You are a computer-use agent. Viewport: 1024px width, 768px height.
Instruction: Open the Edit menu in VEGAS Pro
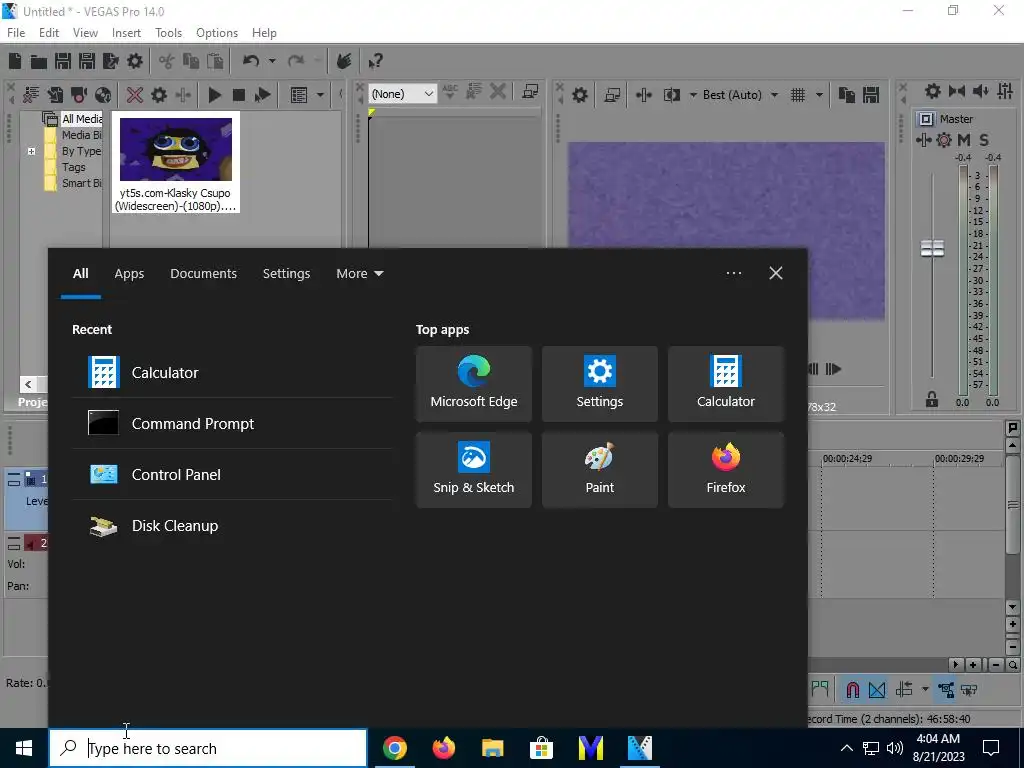coord(49,33)
